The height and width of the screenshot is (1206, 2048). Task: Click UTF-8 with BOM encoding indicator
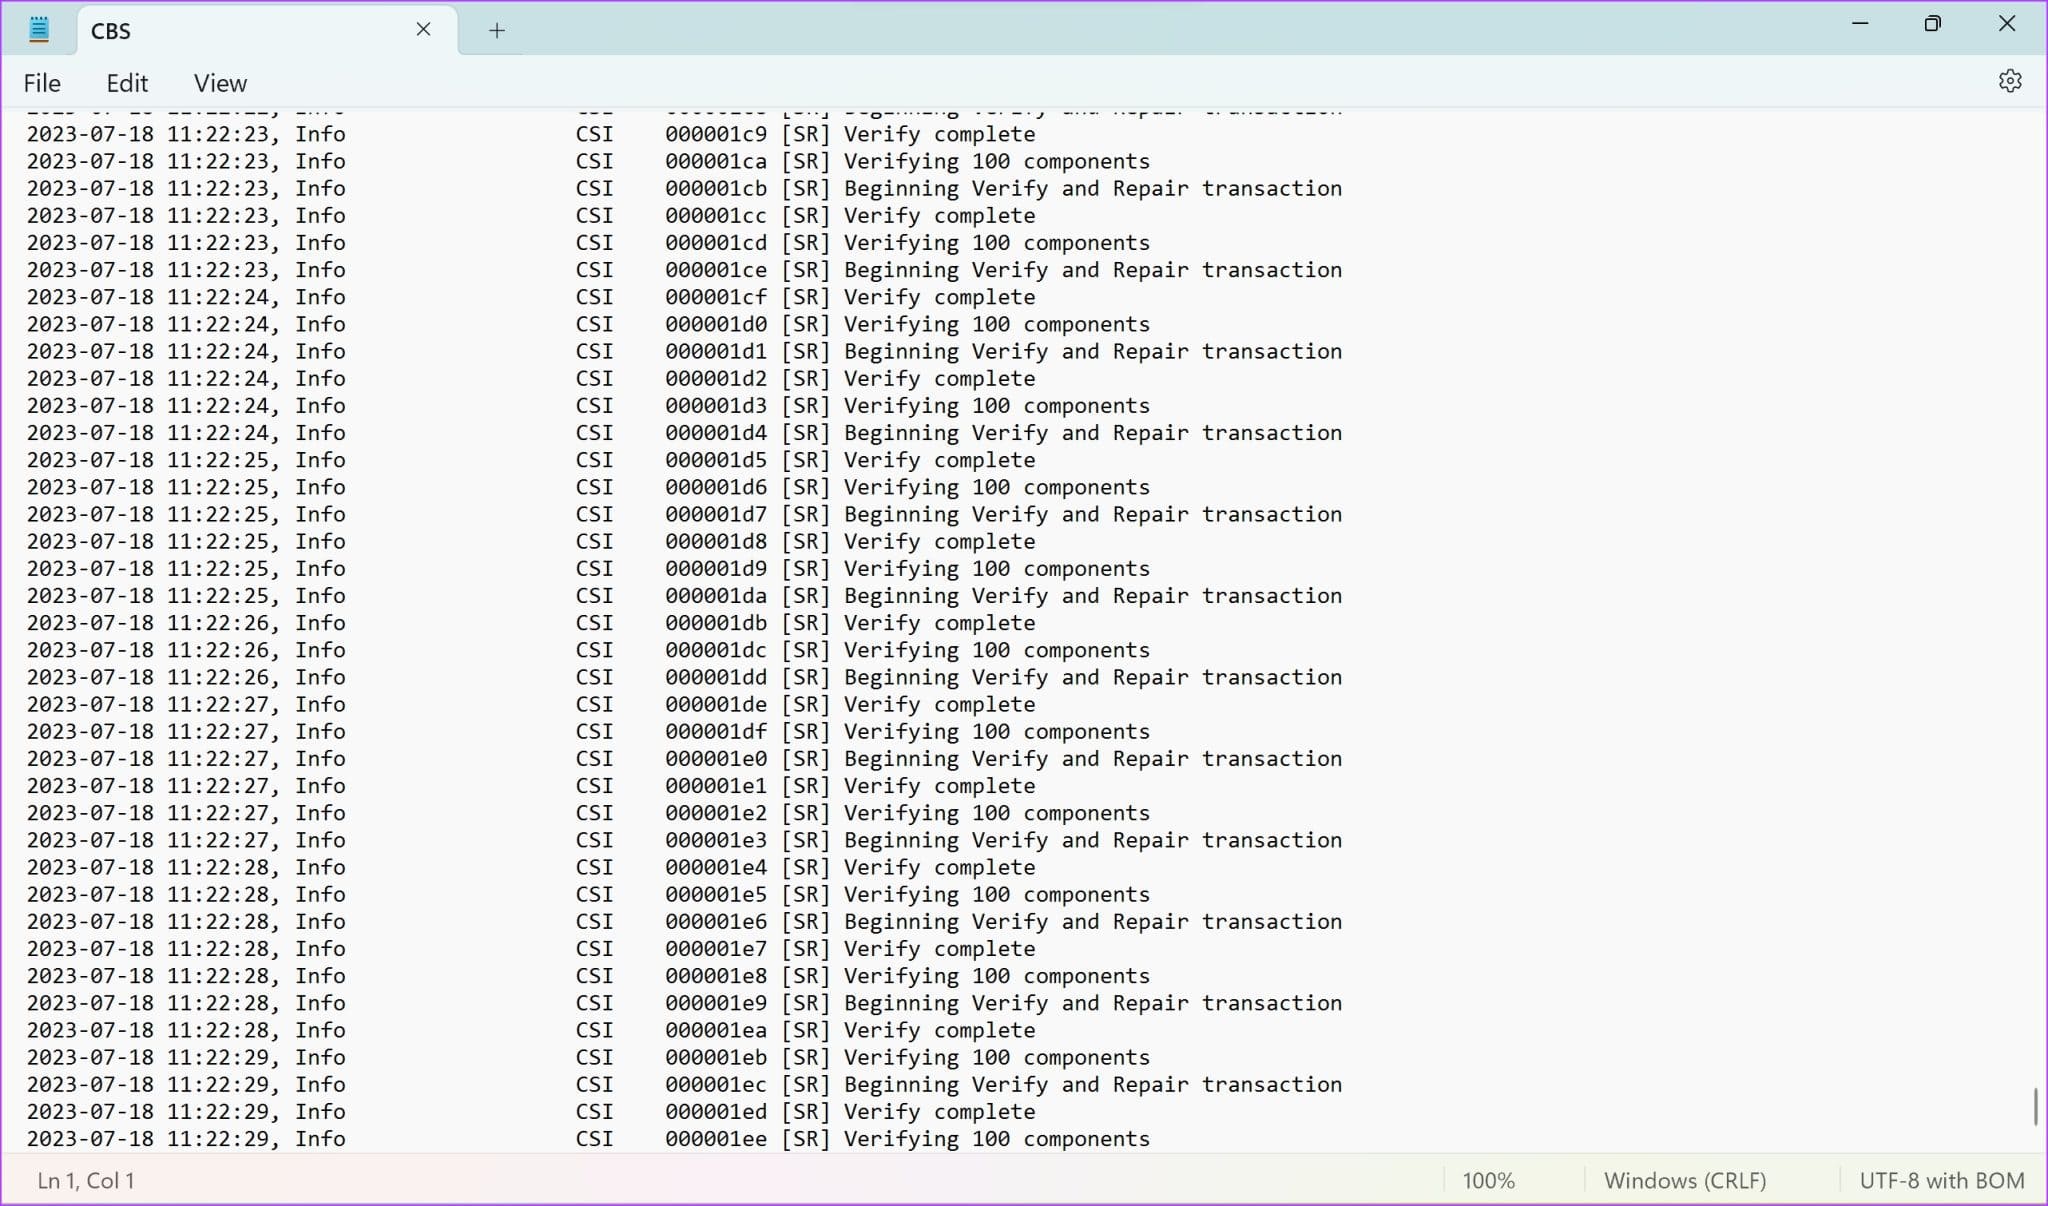(1942, 1180)
